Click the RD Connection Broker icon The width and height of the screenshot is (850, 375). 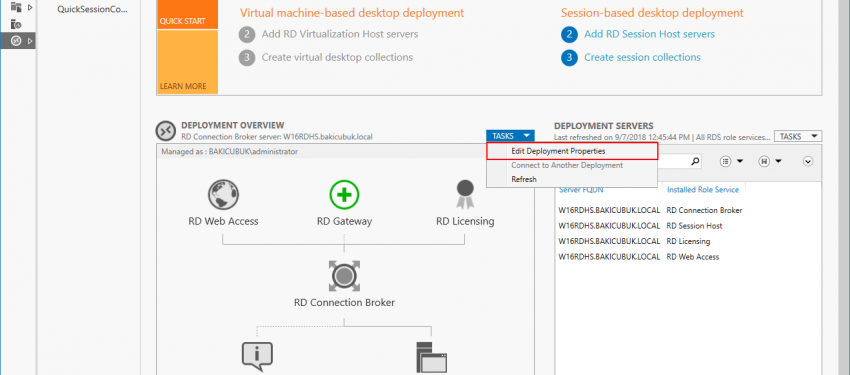(344, 276)
